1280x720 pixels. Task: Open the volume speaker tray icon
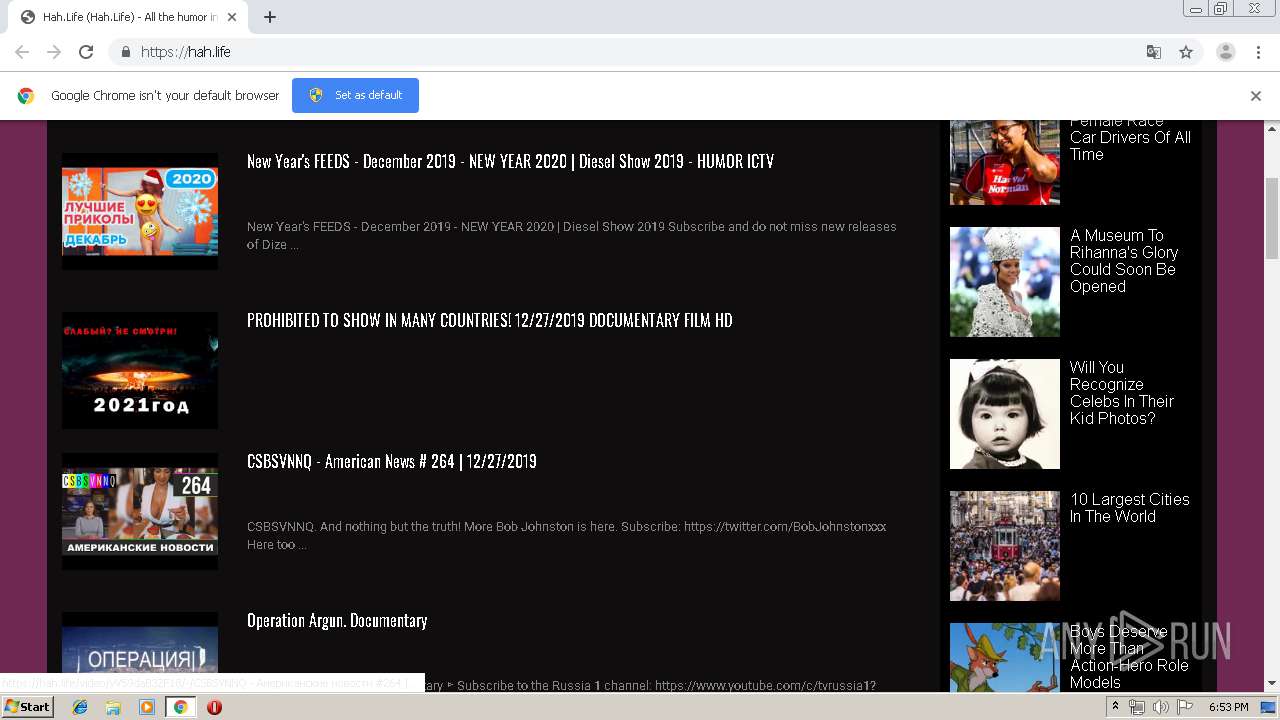pyautogui.click(x=1161, y=707)
